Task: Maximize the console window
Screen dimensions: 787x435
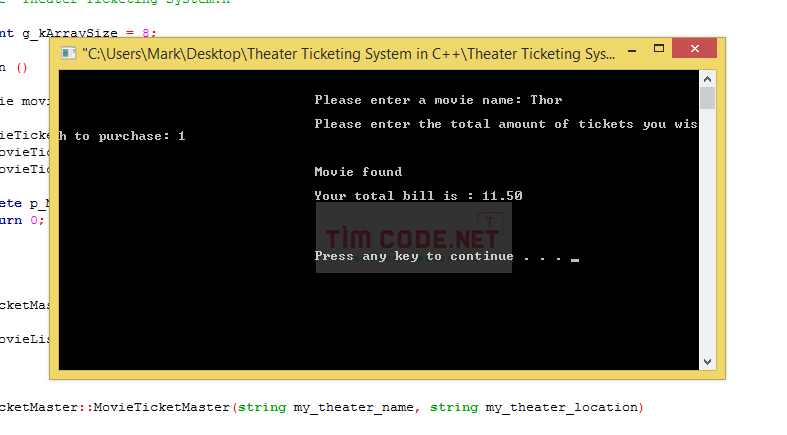Action: click(x=659, y=49)
